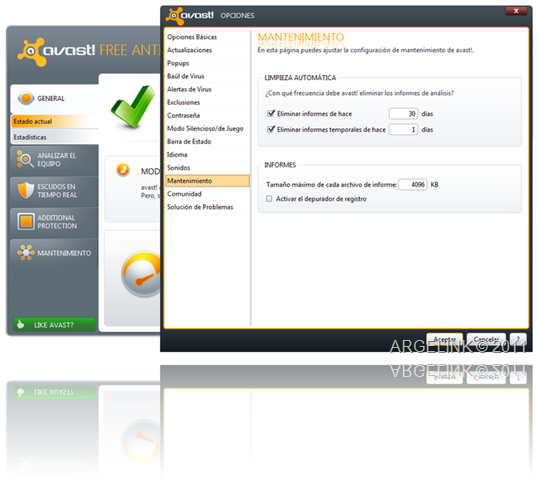Open the Additional Protection square icon
This screenshot has height=477, width=537.
[26, 222]
